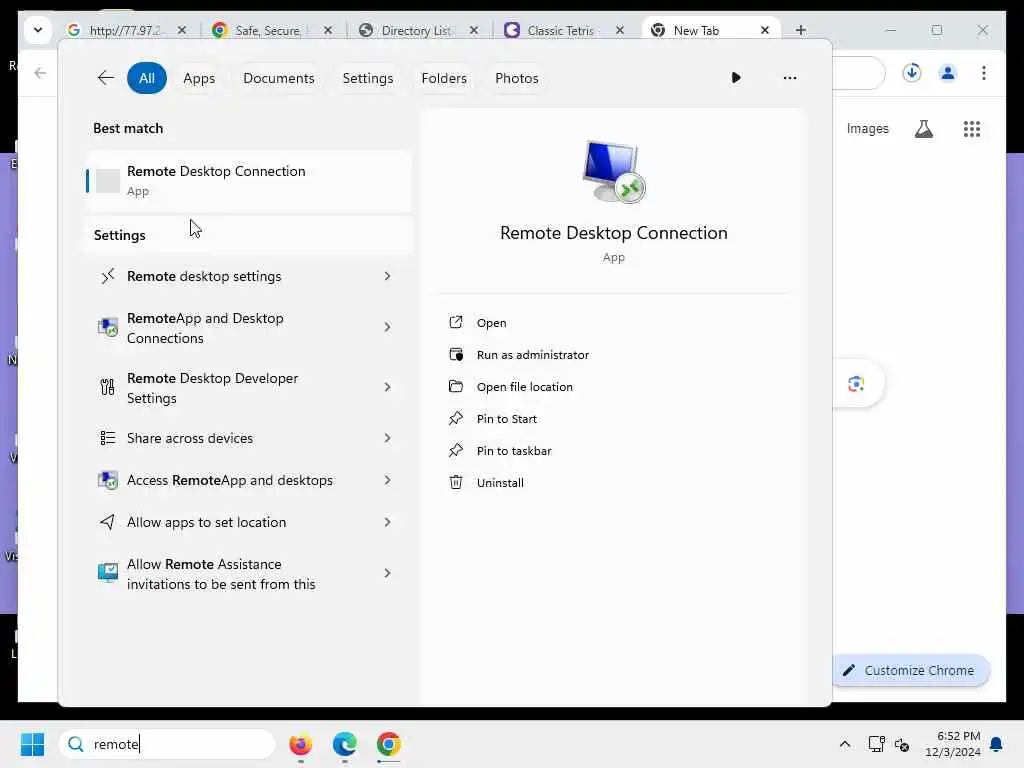Viewport: 1024px width, 768px height.
Task: Open Access RemoteApp and desktops result
Action: tap(248, 480)
